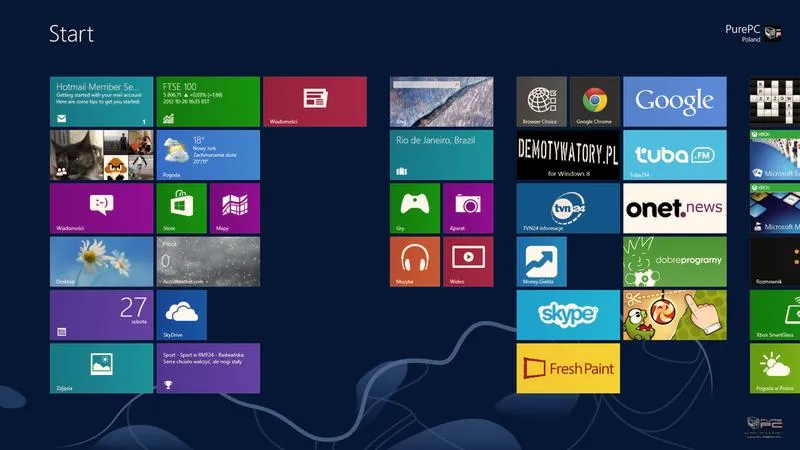Launch Google Chrome tile

[x=595, y=102]
